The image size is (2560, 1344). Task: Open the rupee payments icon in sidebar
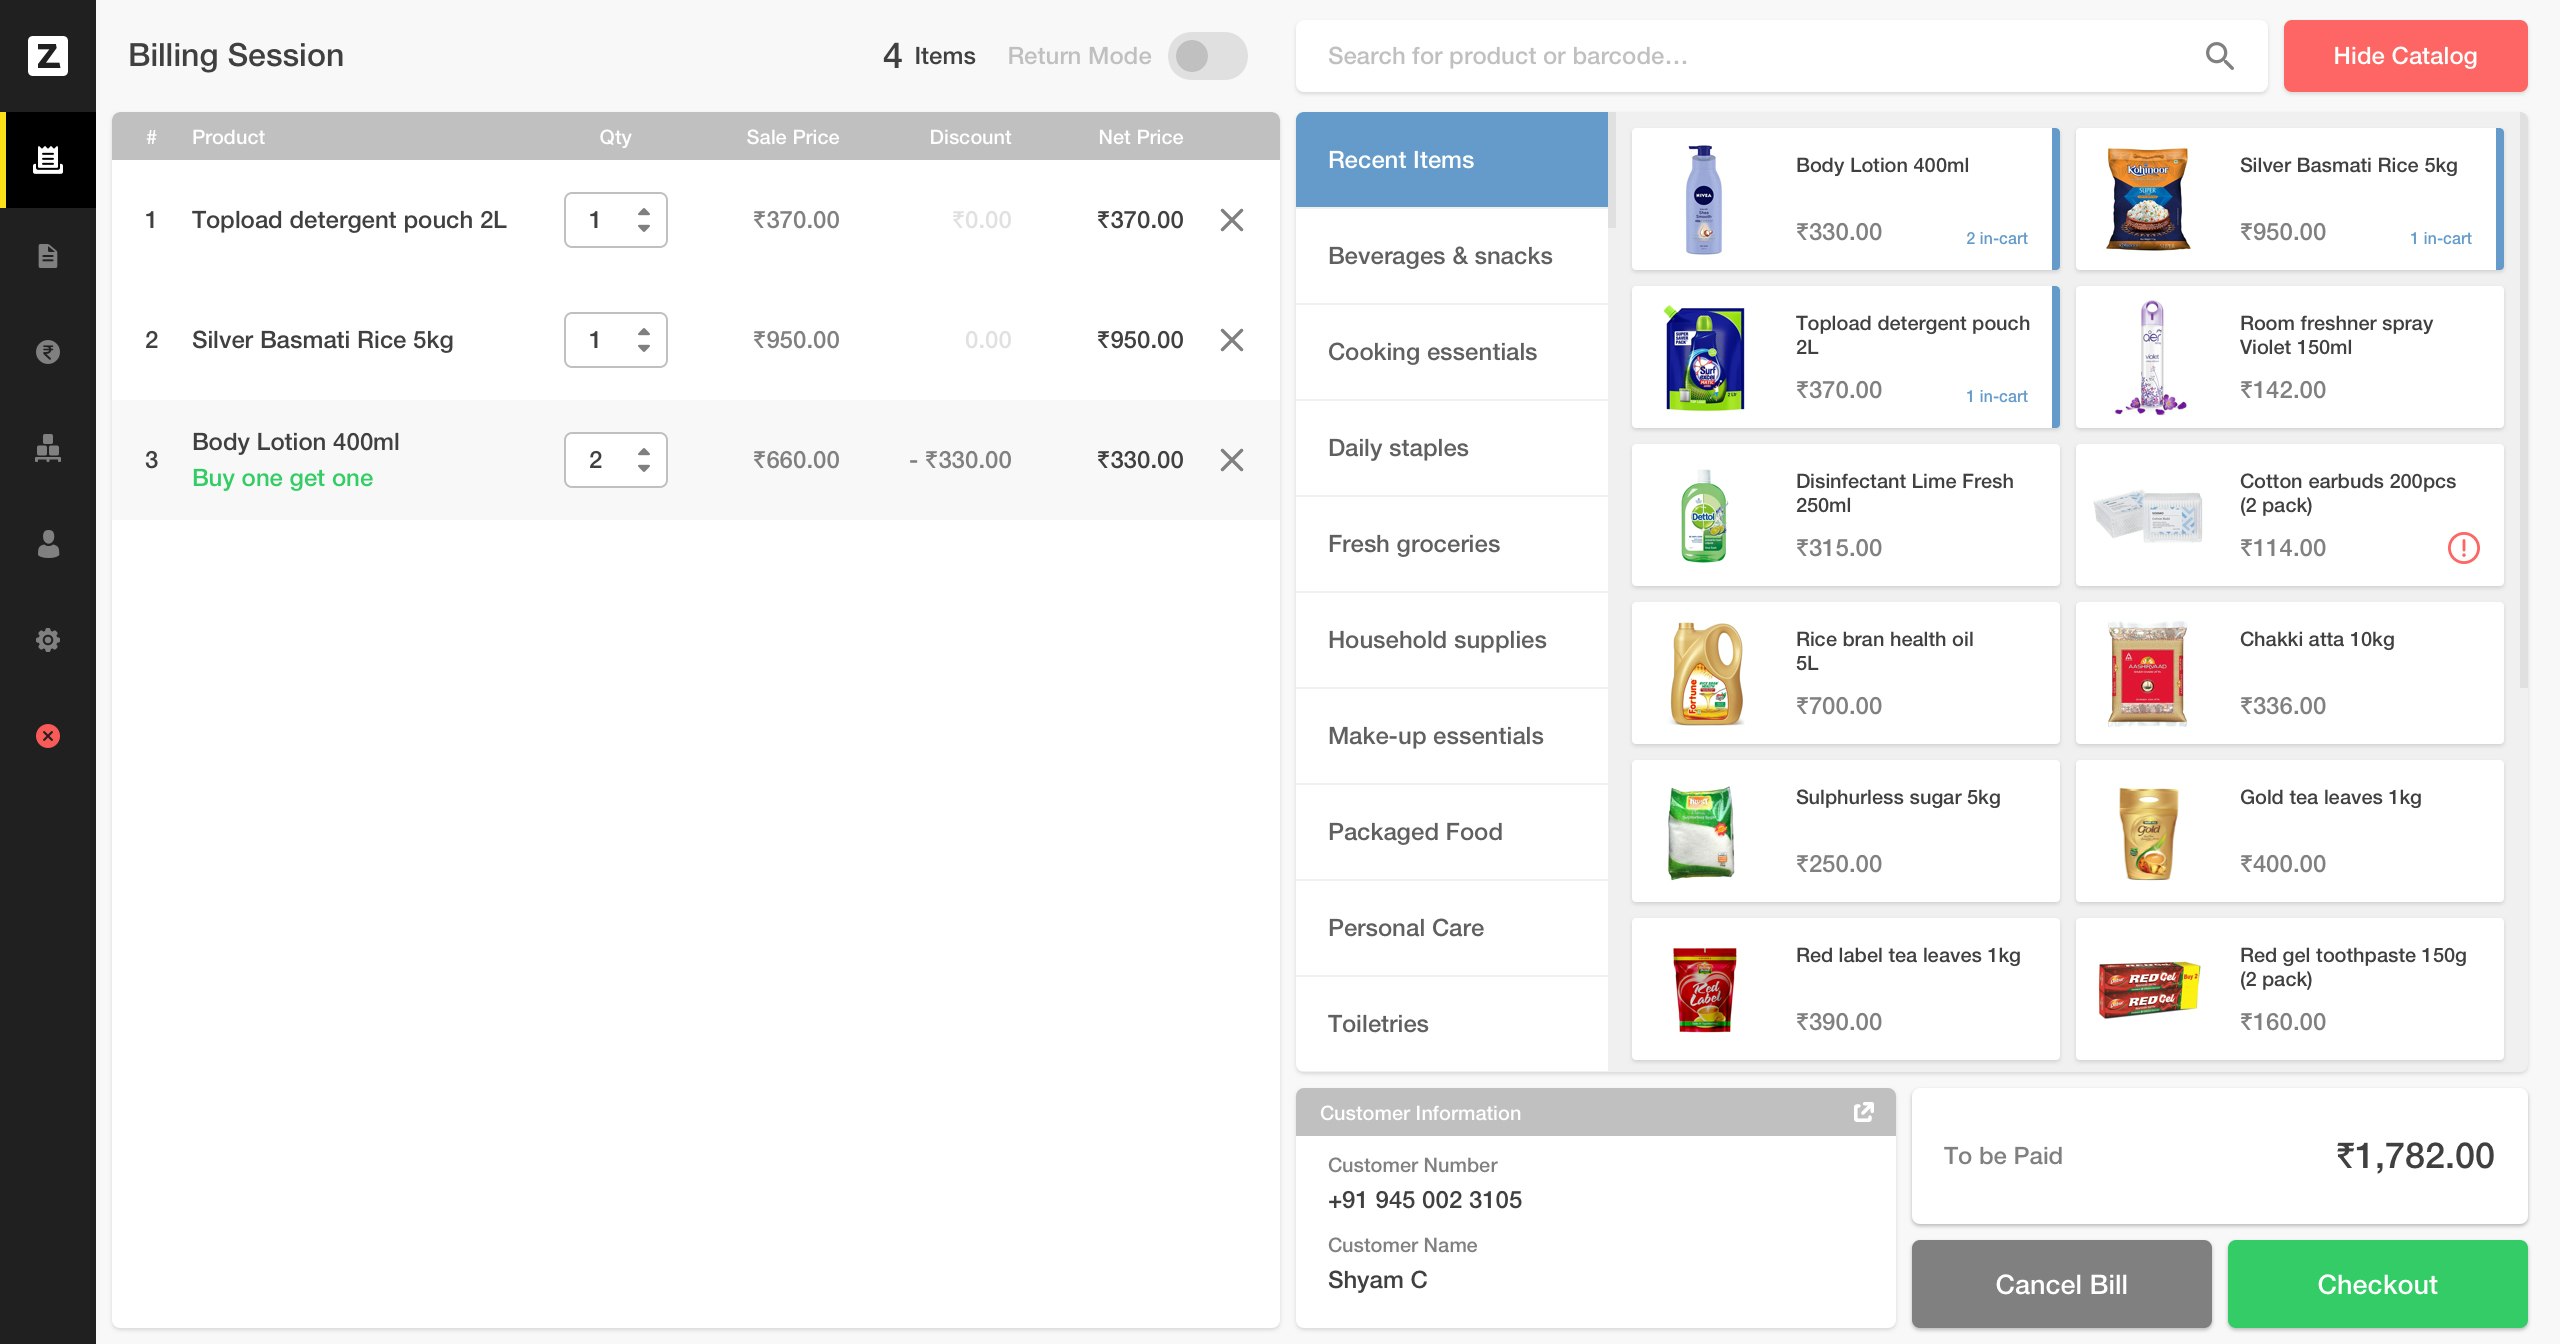48,351
